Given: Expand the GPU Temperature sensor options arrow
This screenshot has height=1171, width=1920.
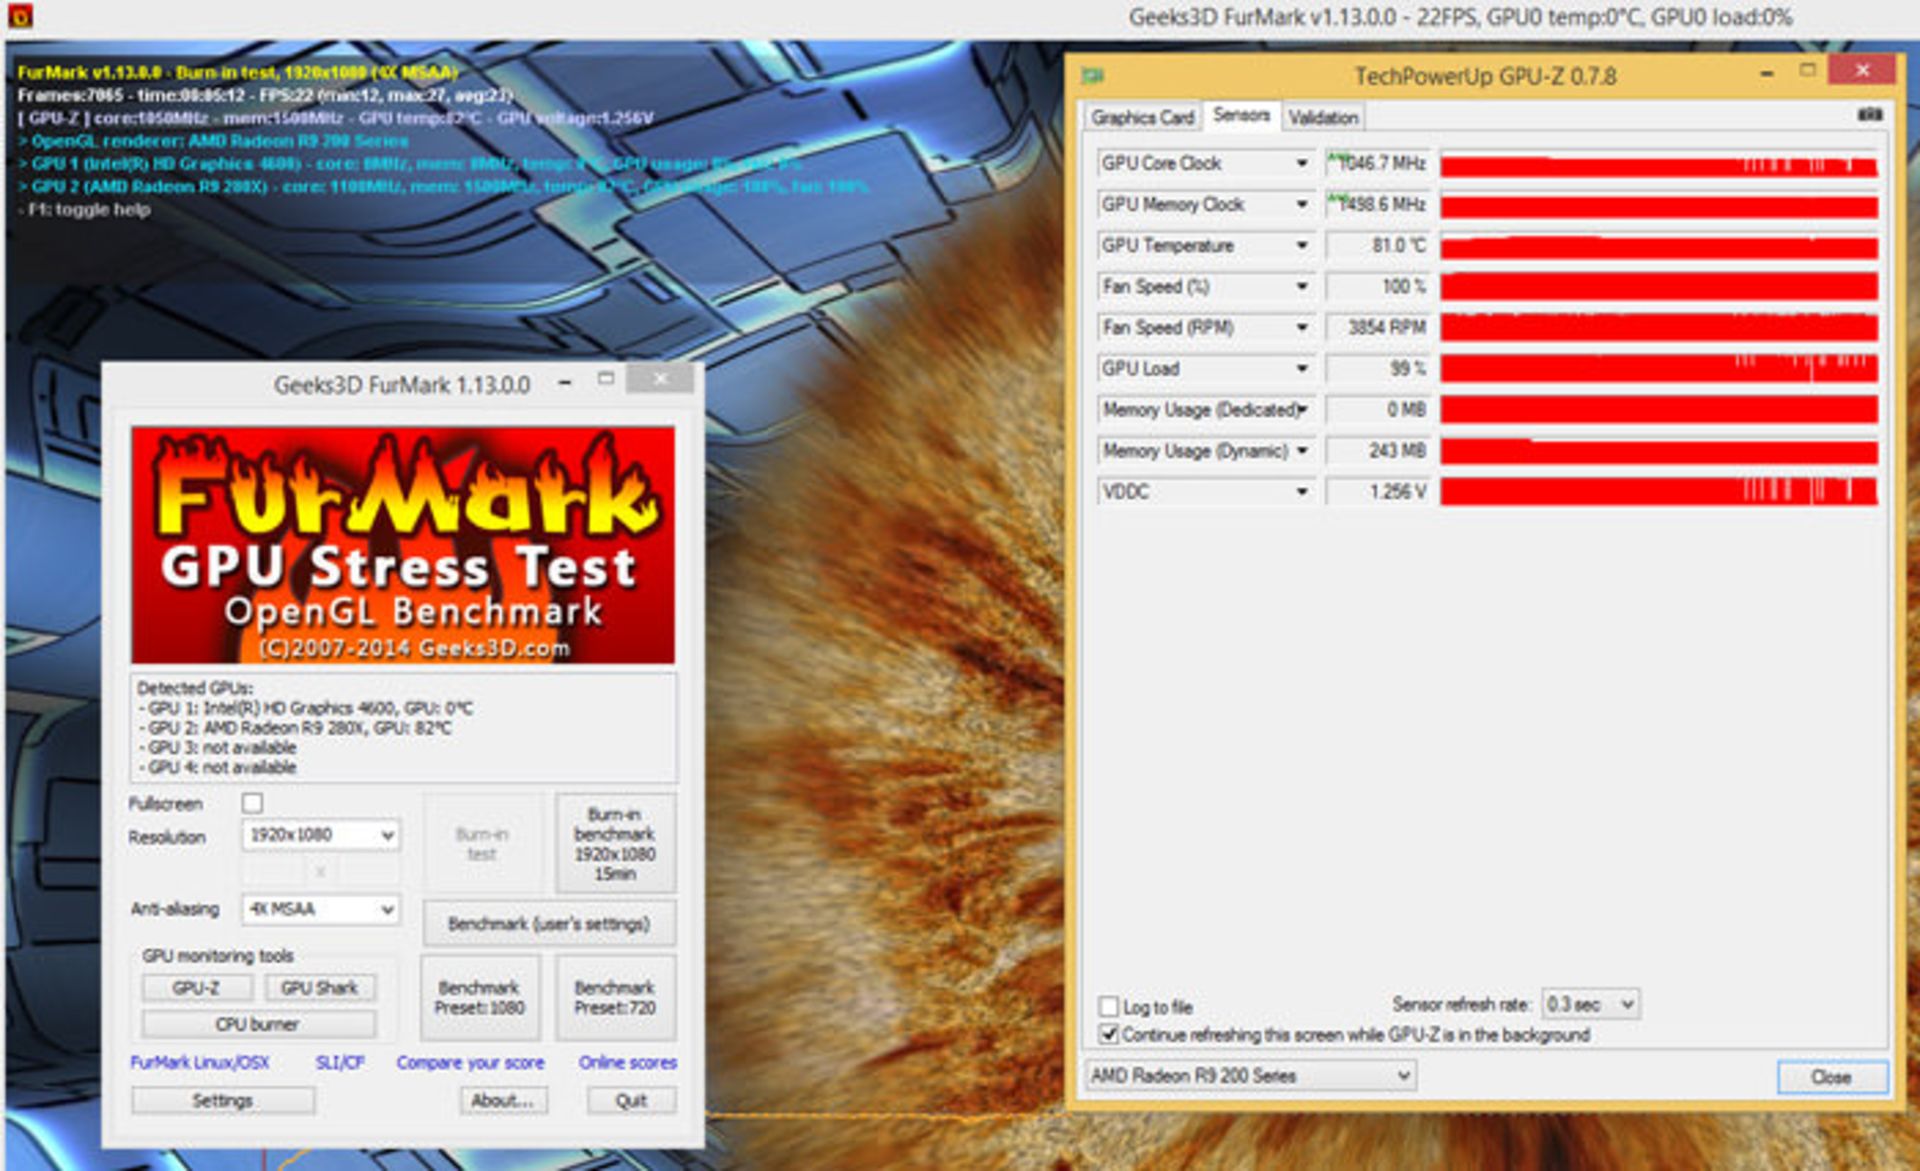Looking at the screenshot, I should [x=1301, y=245].
